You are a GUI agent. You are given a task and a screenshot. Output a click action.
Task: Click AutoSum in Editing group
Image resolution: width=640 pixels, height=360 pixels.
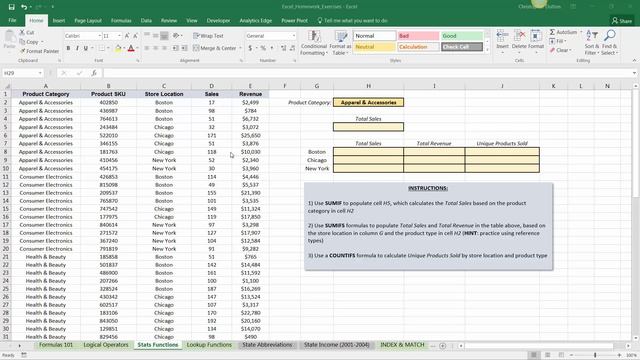tap(563, 32)
